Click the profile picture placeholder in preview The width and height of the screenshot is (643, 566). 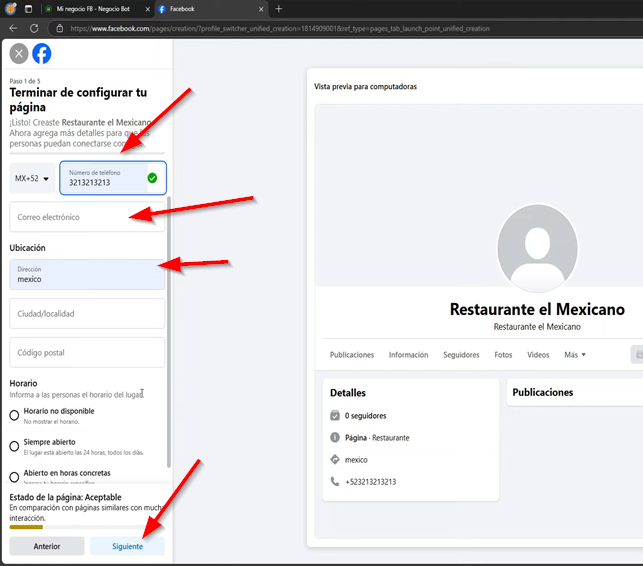pos(537,248)
